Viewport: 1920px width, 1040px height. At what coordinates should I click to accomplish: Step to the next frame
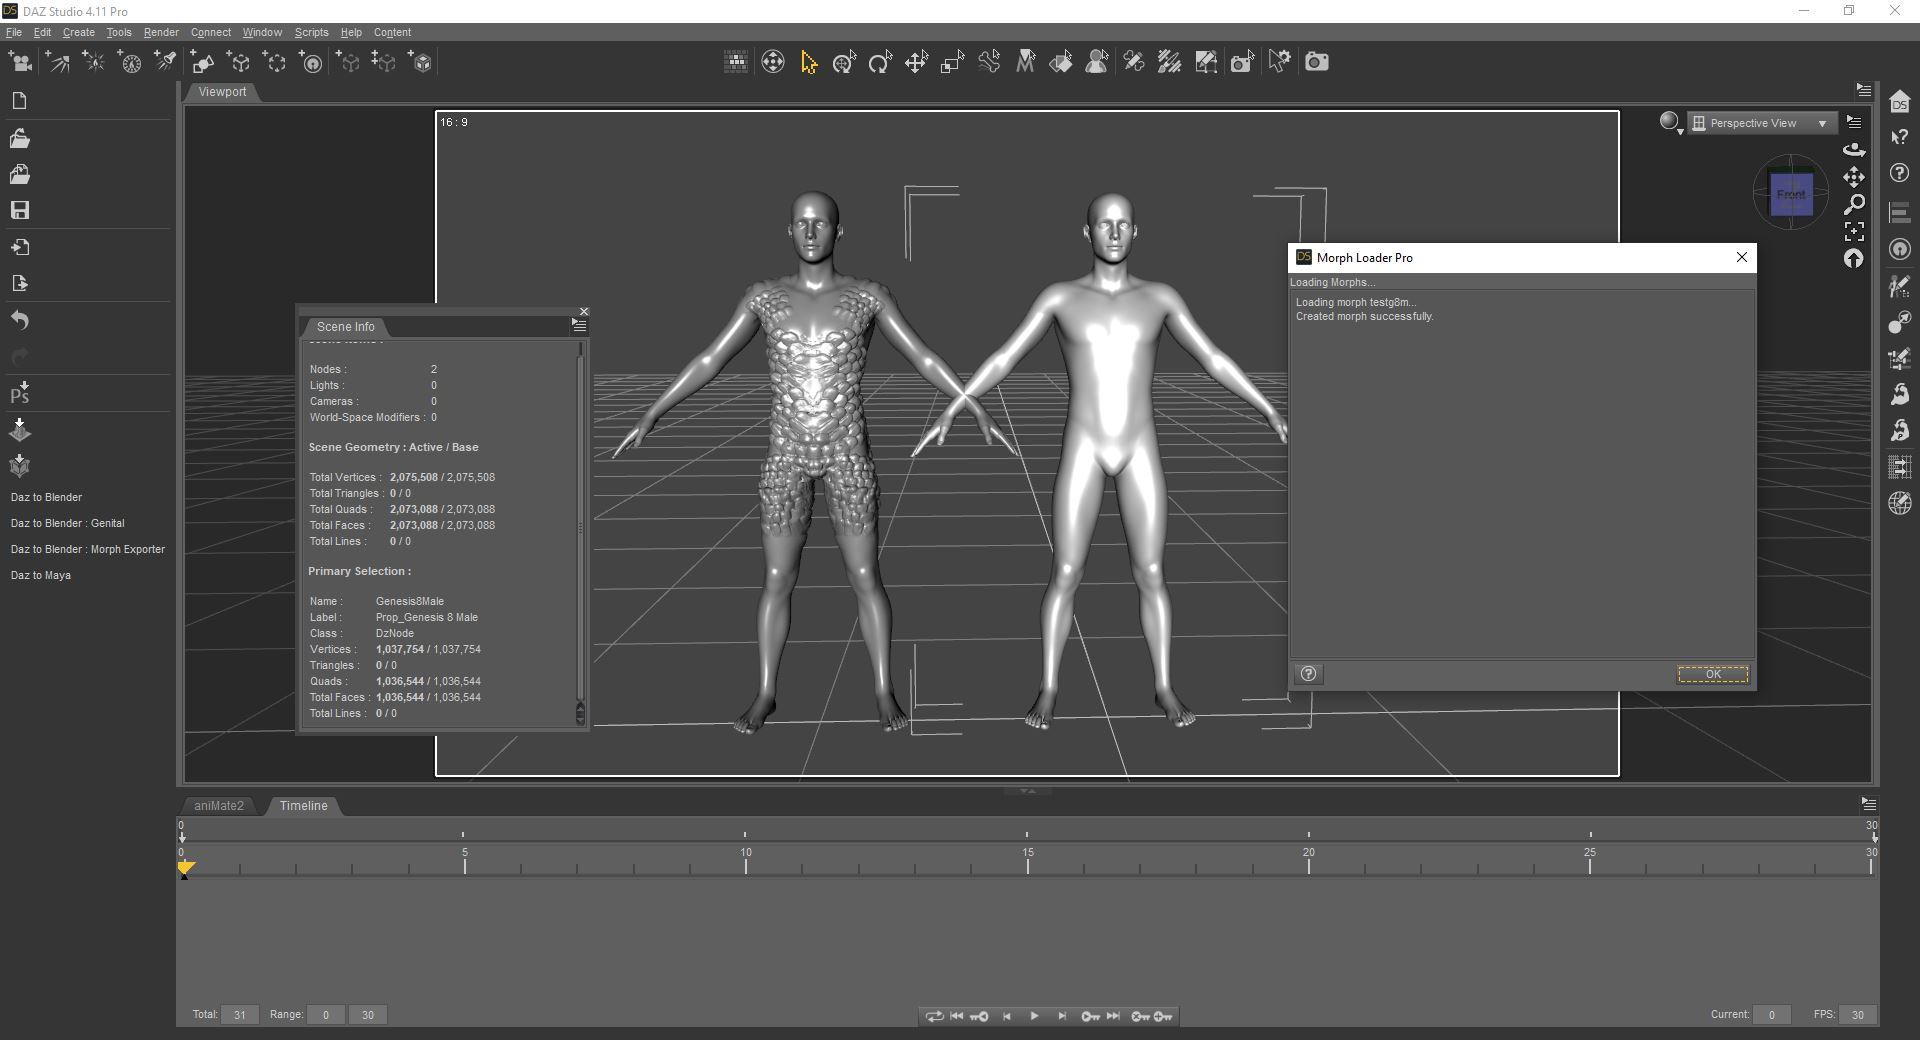click(1062, 1016)
